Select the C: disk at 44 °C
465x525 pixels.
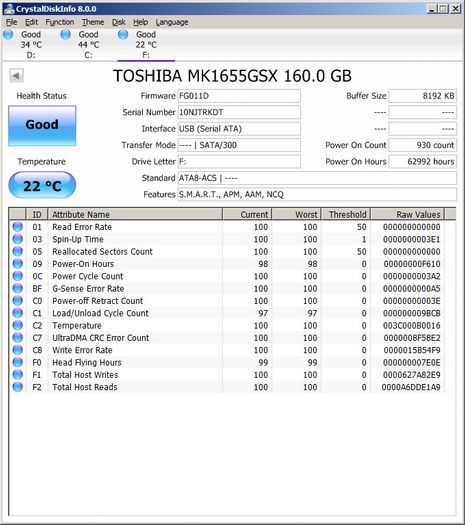[88, 45]
